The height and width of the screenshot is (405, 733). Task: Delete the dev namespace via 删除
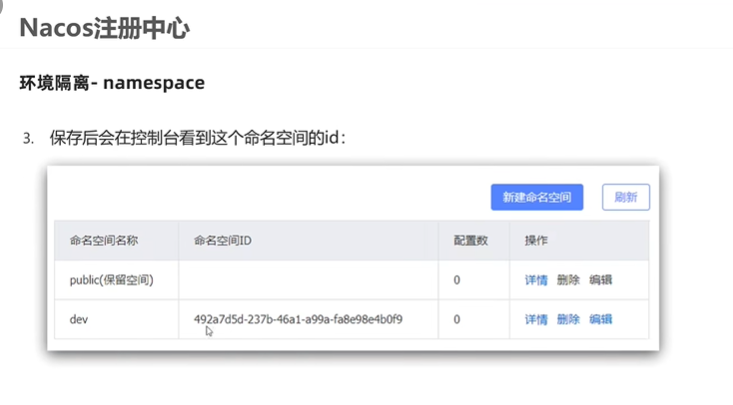pos(568,319)
